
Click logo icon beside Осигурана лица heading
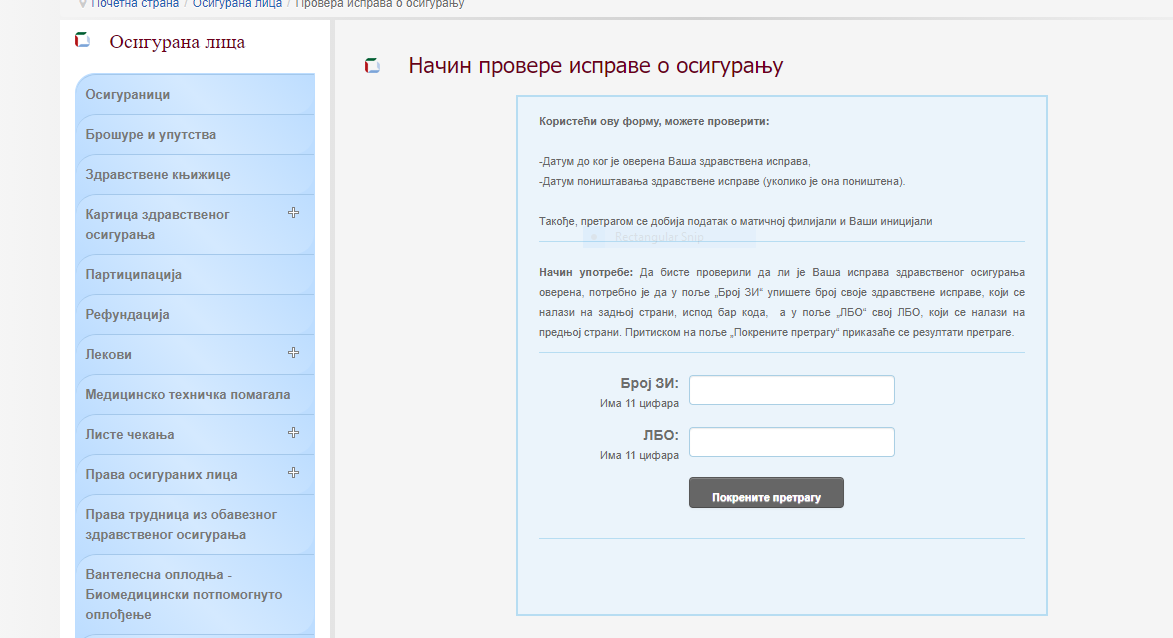tap(82, 40)
